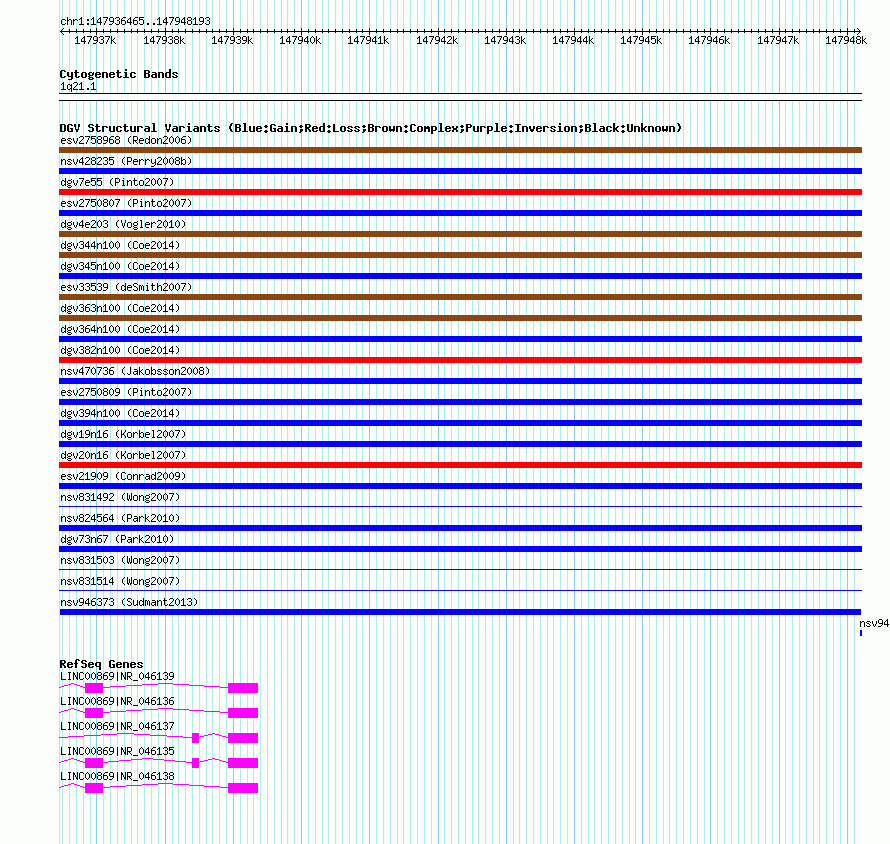Select nsv831503 (Wong2007) label
The image size is (890, 844).
point(120,560)
